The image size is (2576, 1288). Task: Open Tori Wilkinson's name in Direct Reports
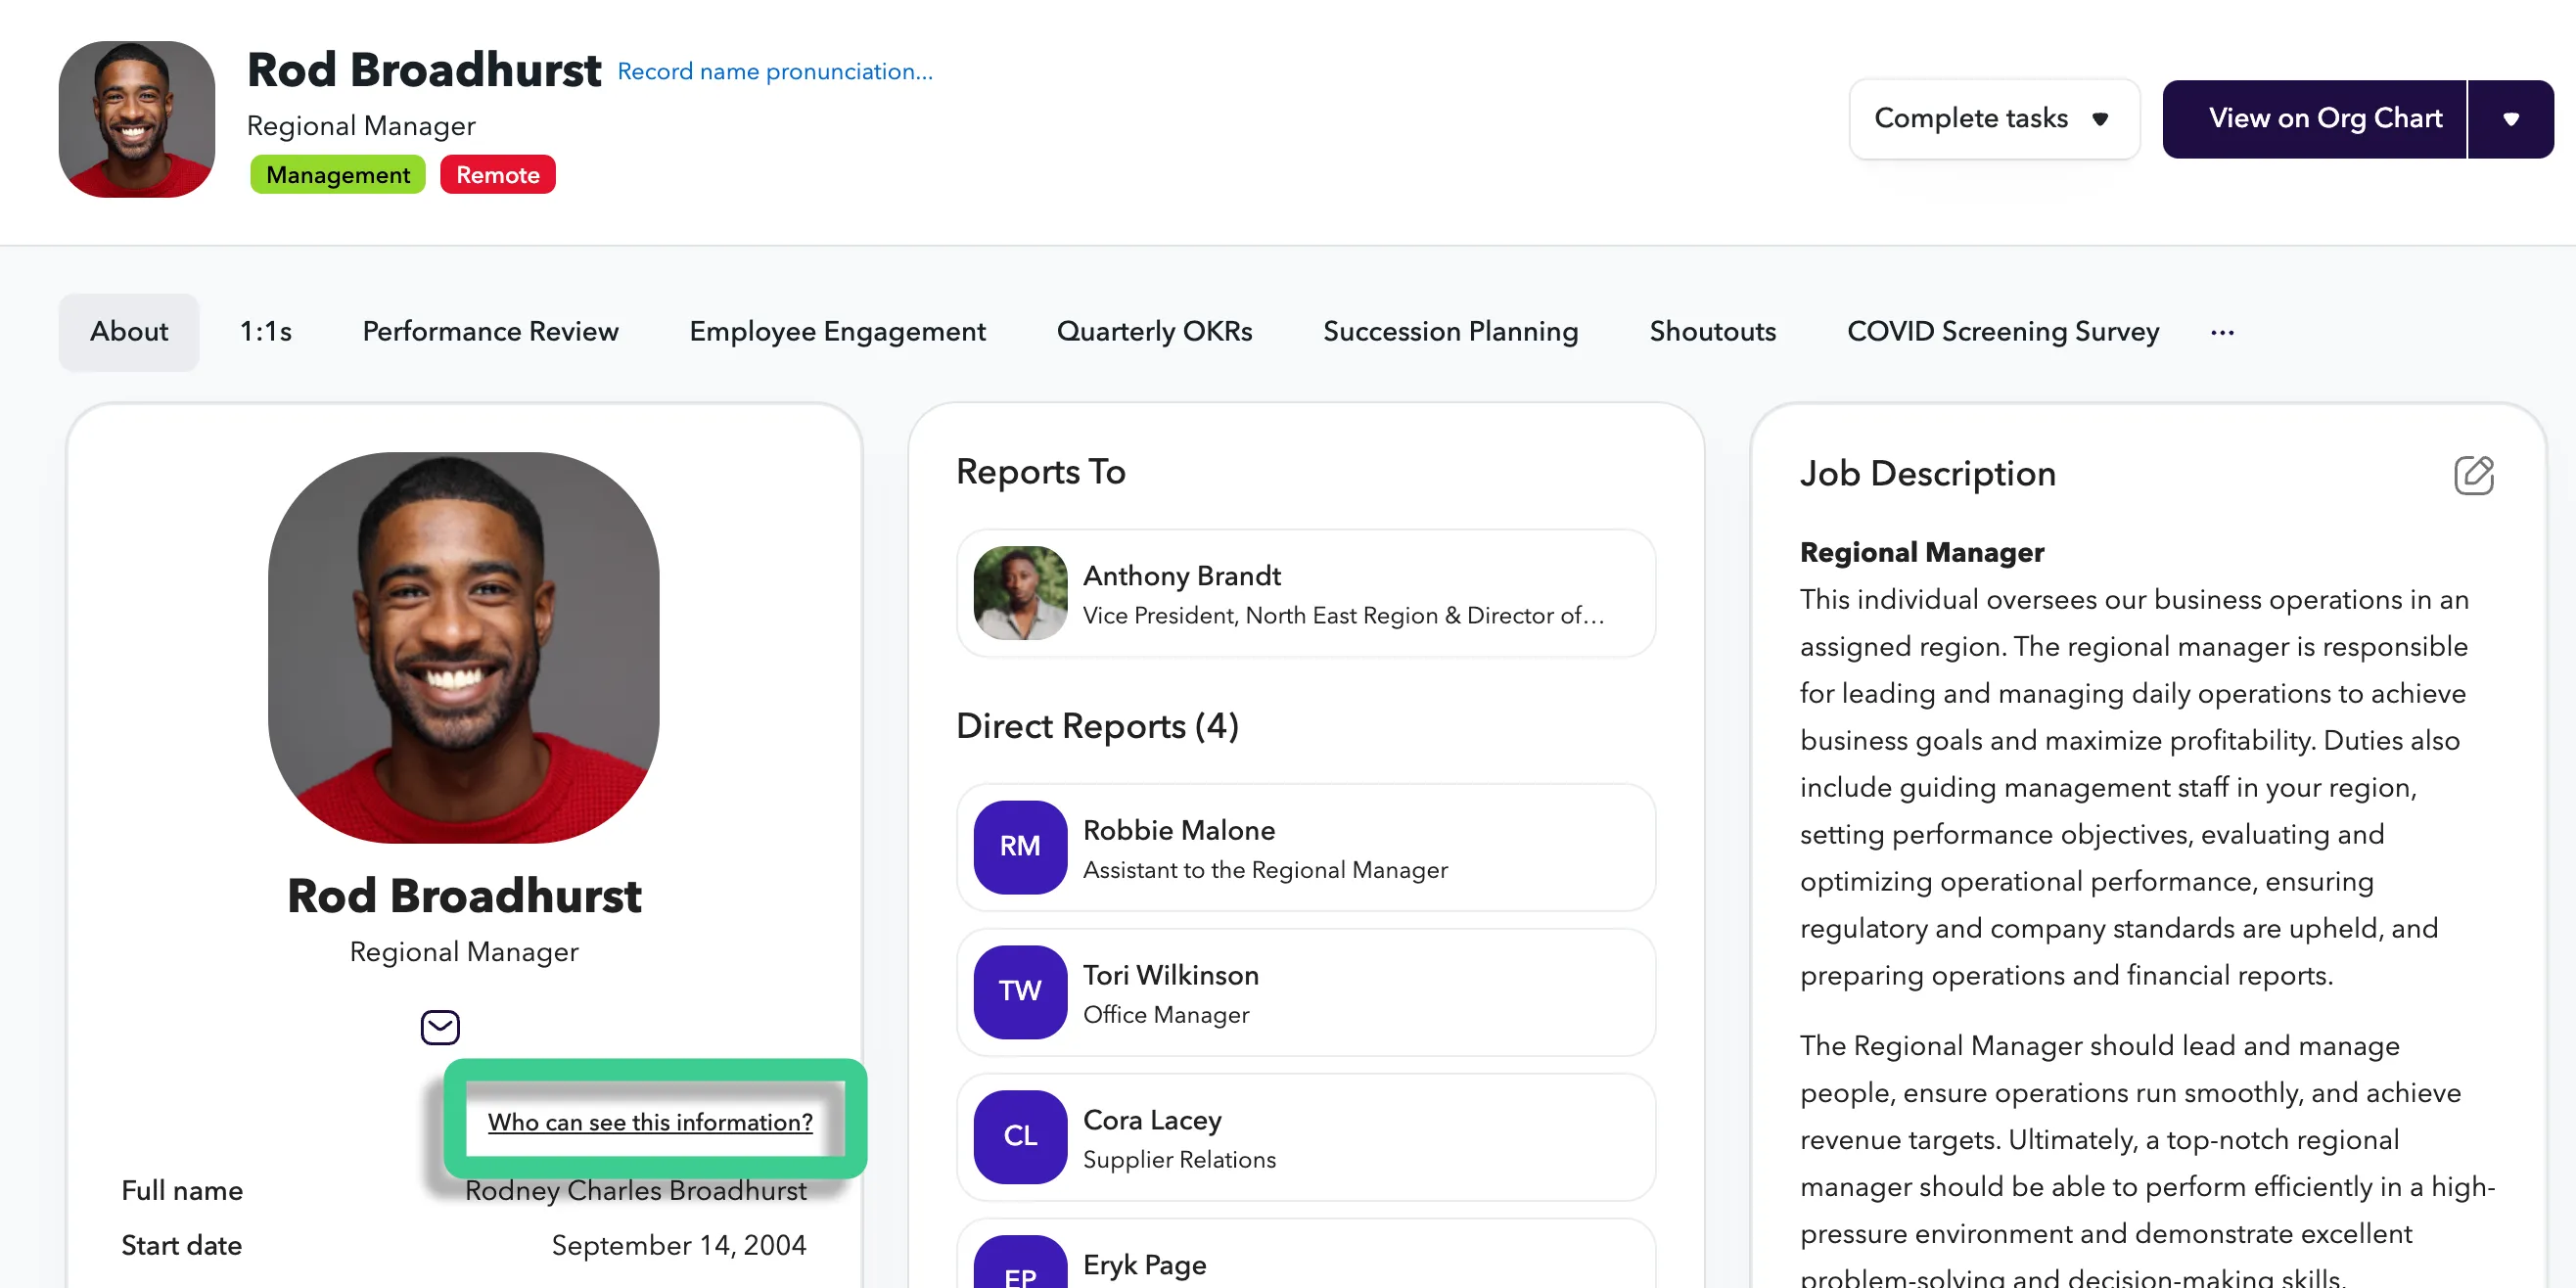[1171, 975]
